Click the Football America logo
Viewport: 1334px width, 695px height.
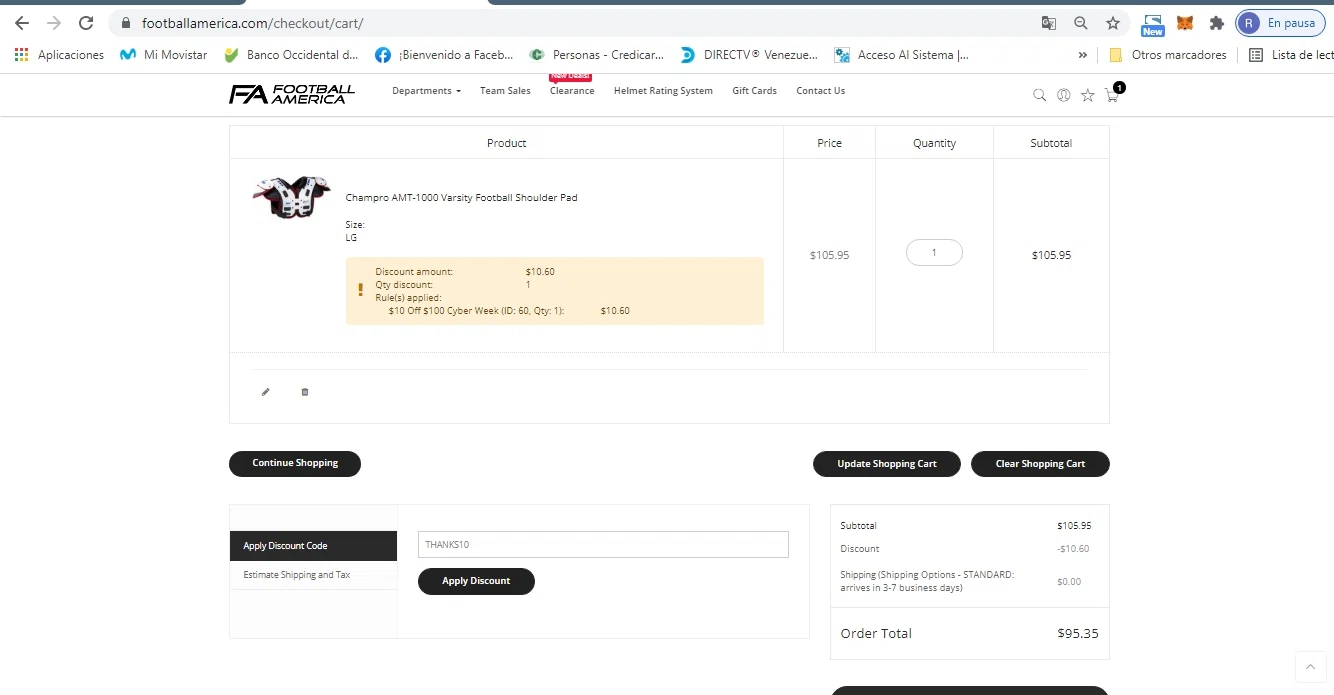coord(292,94)
